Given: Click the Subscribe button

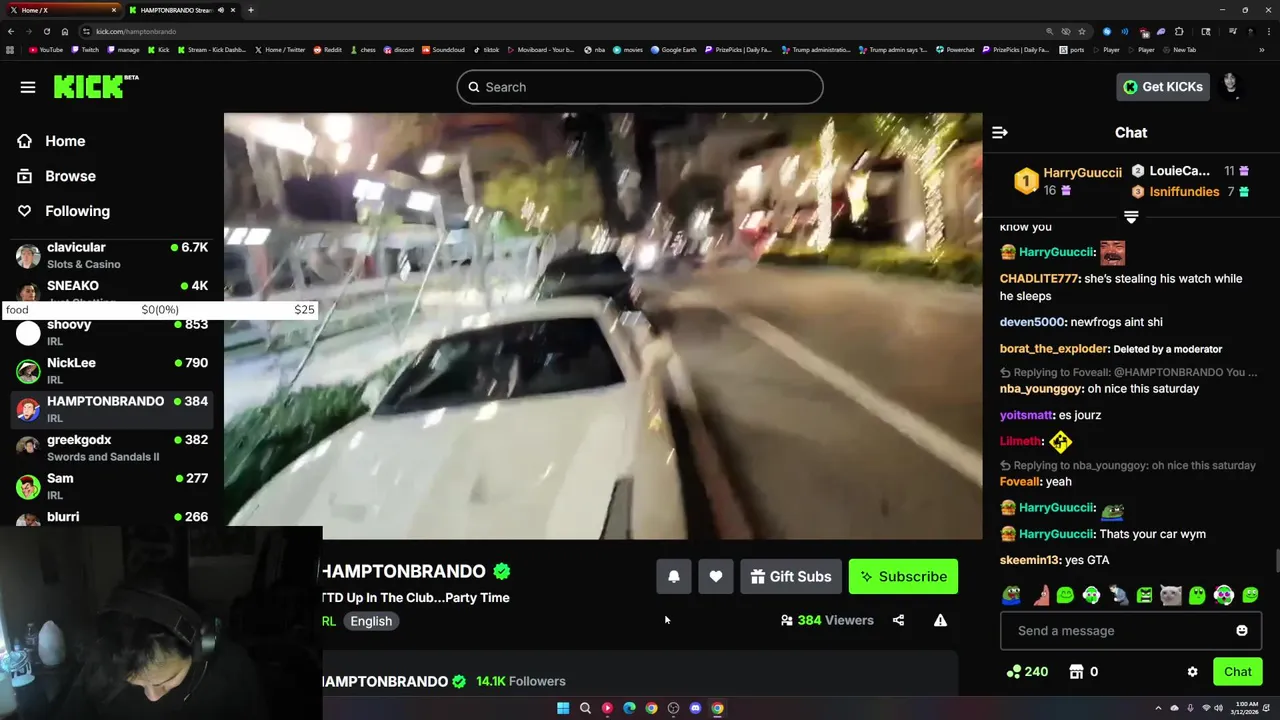Looking at the screenshot, I should tap(903, 576).
